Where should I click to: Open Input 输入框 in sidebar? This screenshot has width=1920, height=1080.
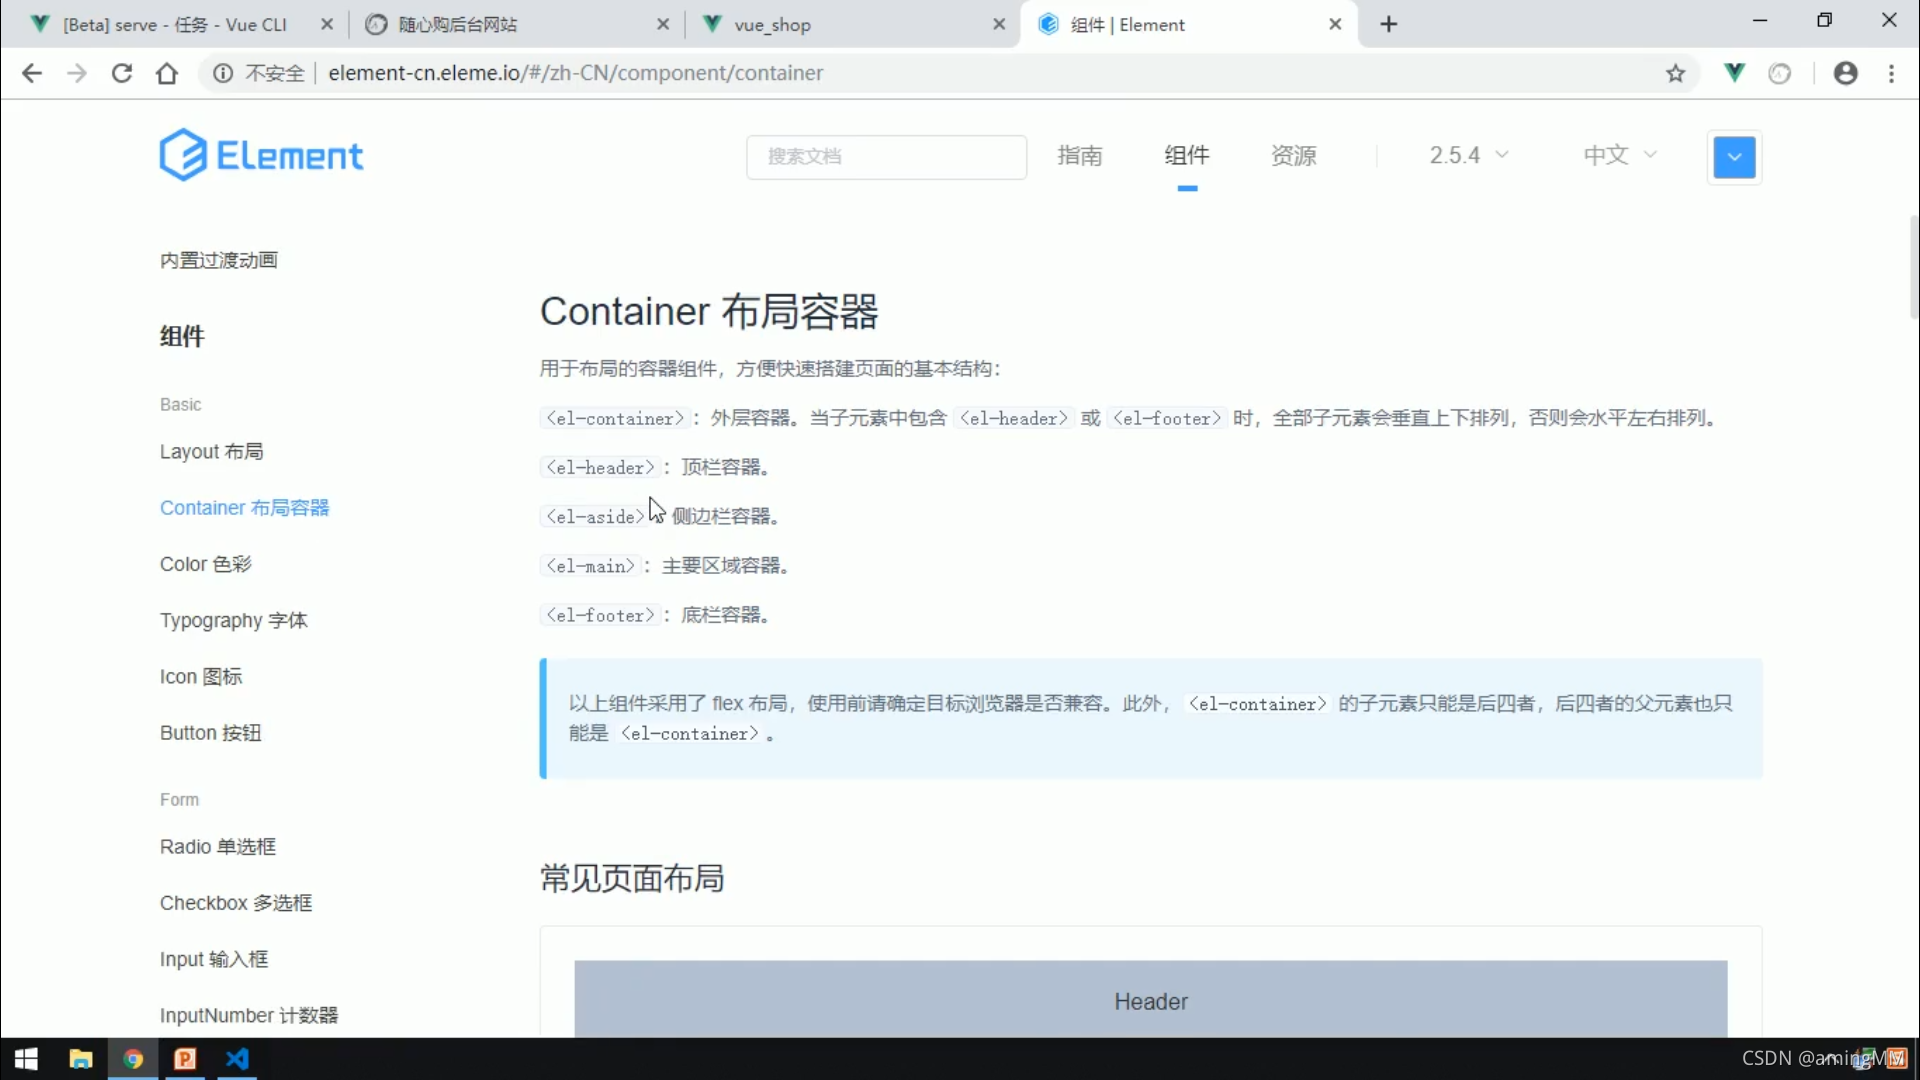(x=214, y=958)
